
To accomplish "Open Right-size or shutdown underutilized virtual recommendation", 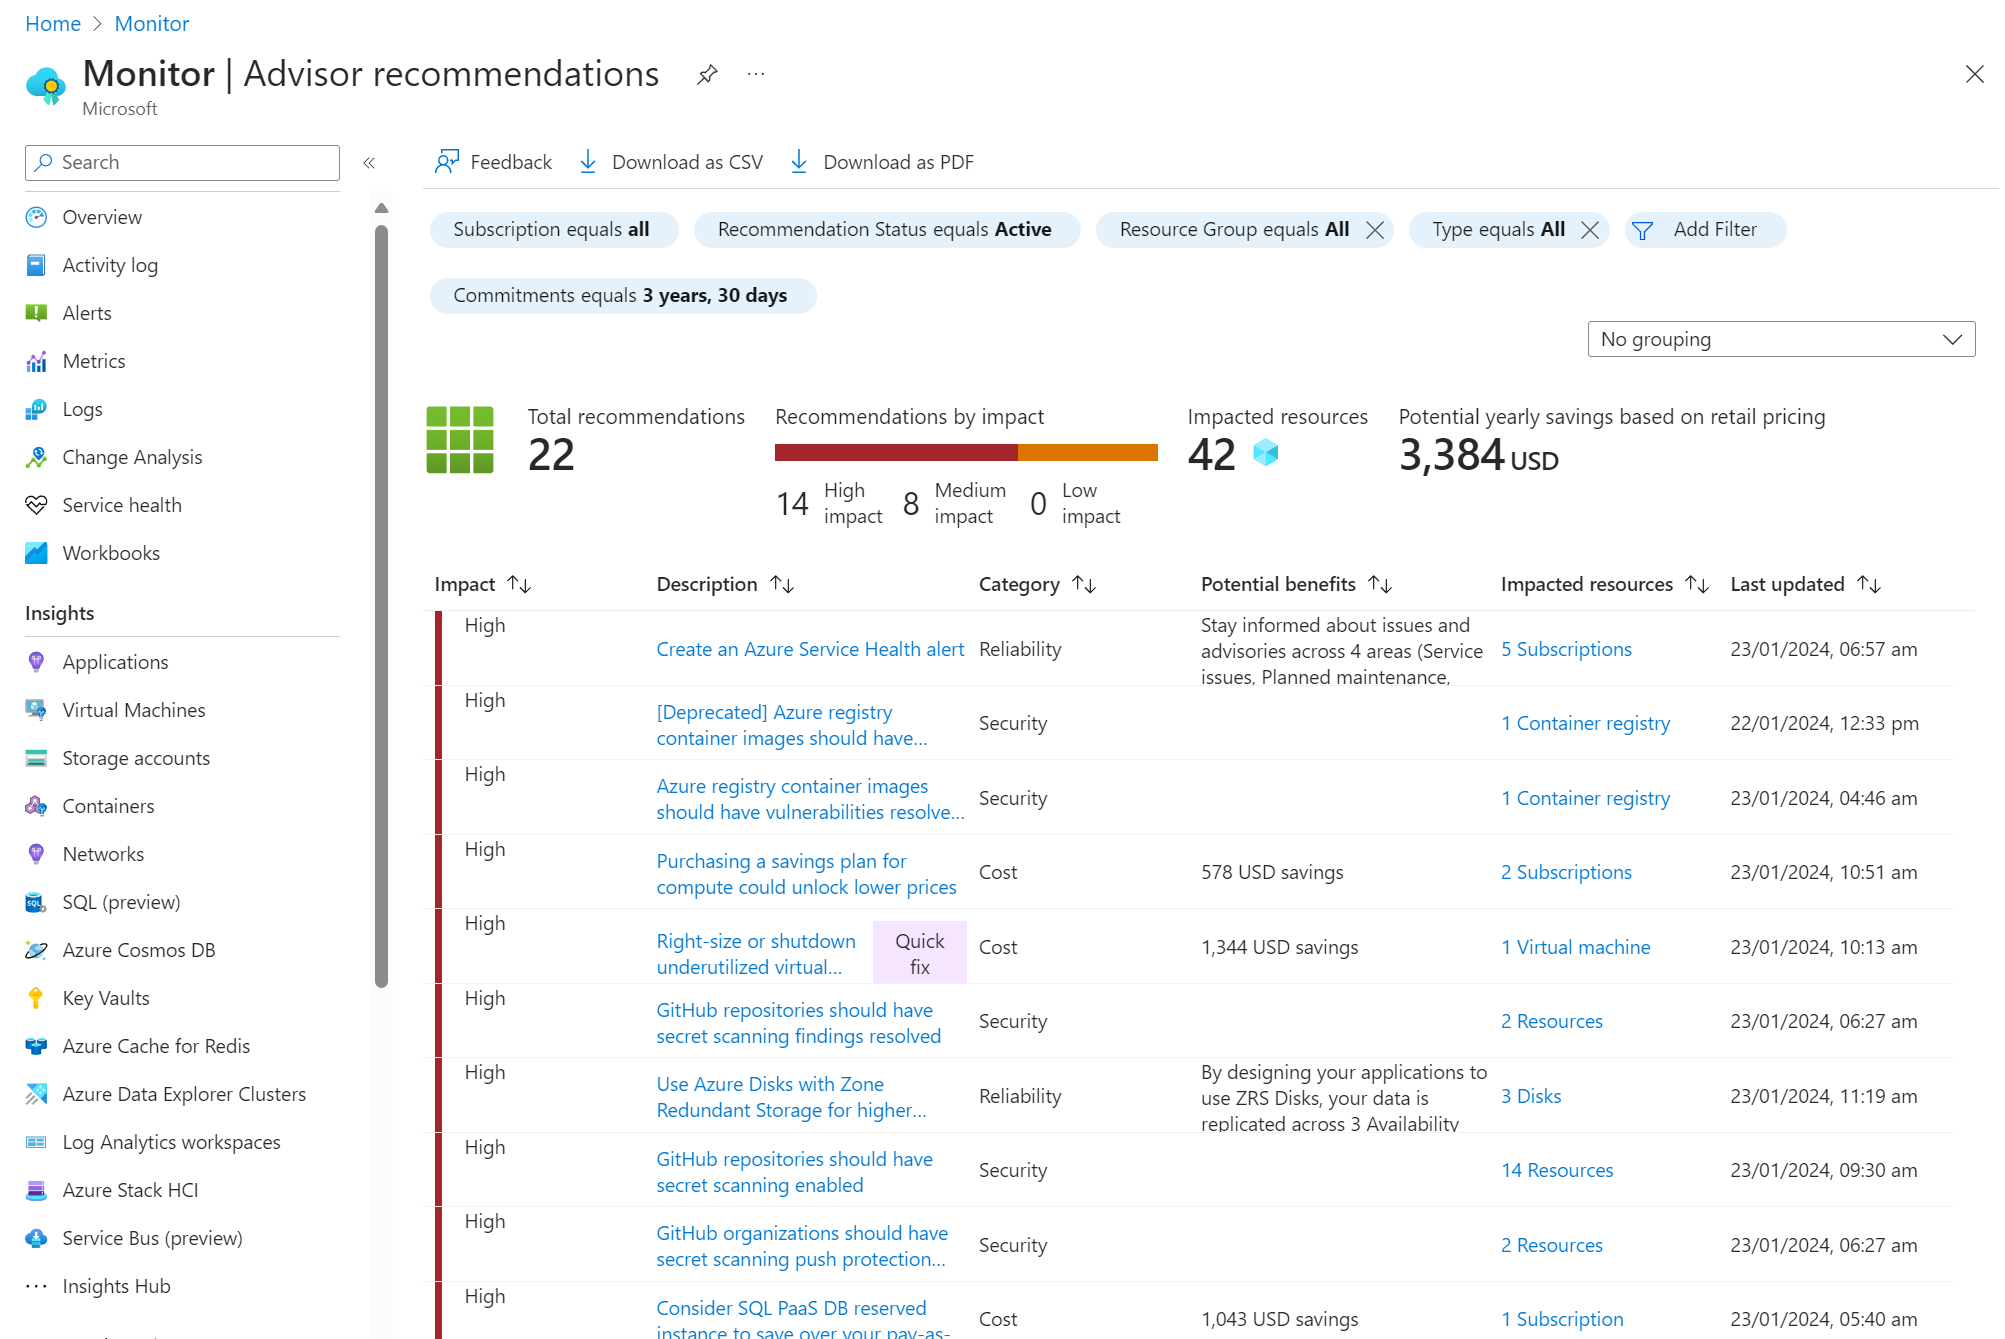I will tap(756, 954).
